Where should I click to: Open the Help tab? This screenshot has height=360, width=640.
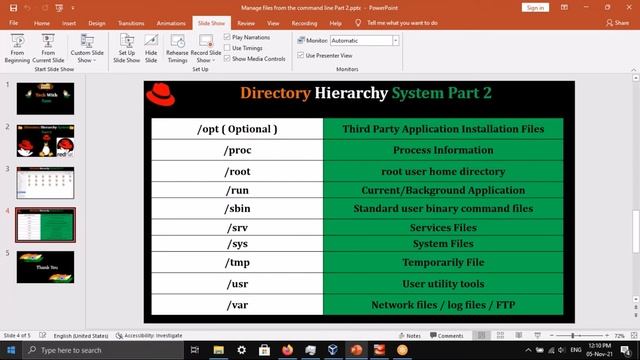[336, 23]
